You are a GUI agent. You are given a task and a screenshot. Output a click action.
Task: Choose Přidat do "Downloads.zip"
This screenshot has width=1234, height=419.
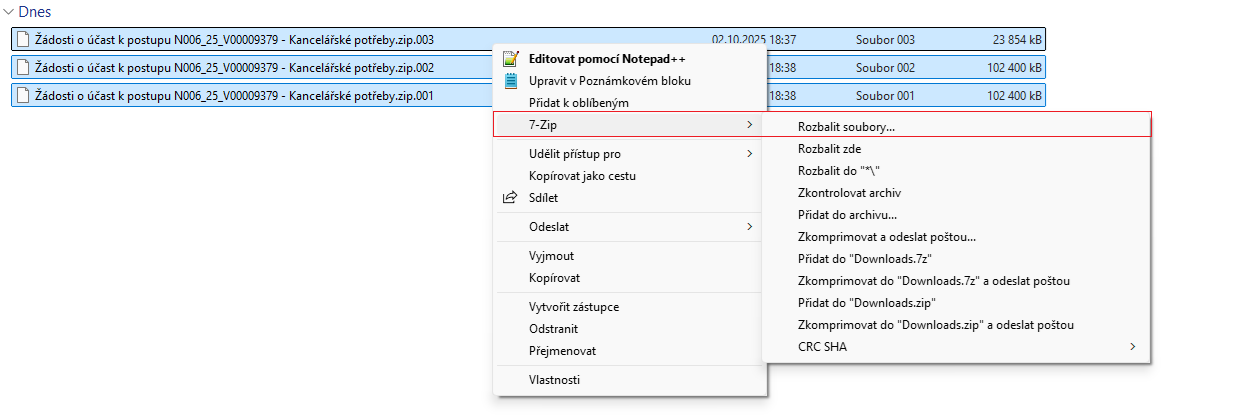click(x=866, y=303)
